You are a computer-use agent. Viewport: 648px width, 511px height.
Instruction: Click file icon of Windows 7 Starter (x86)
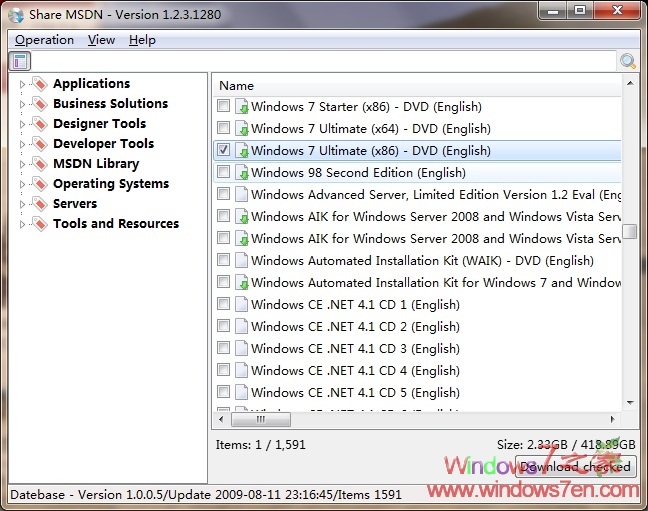[x=241, y=107]
